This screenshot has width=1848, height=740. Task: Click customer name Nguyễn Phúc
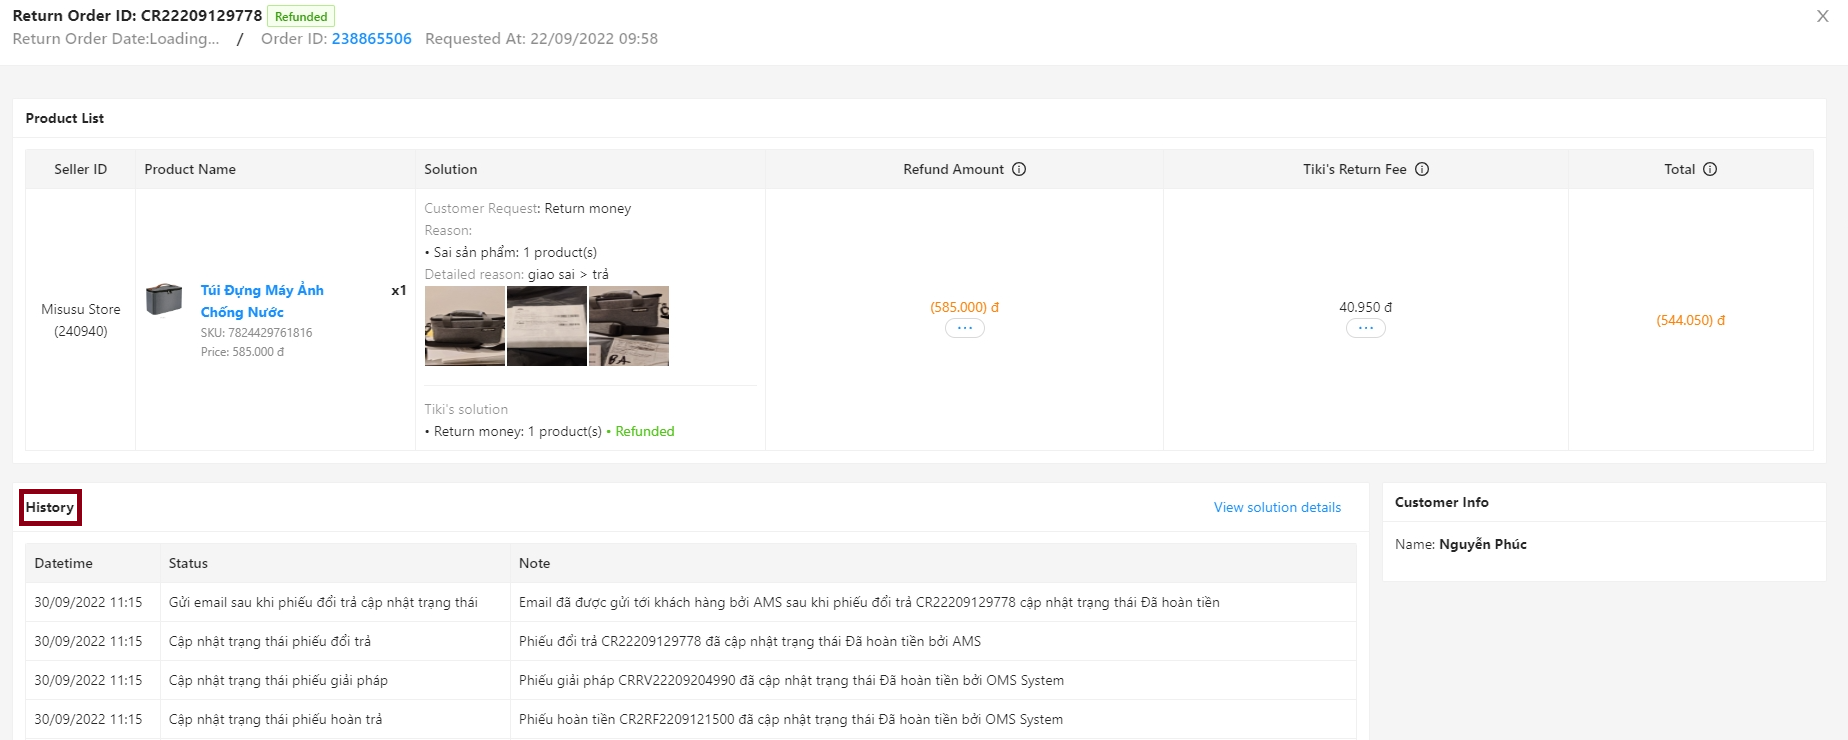(x=1483, y=544)
